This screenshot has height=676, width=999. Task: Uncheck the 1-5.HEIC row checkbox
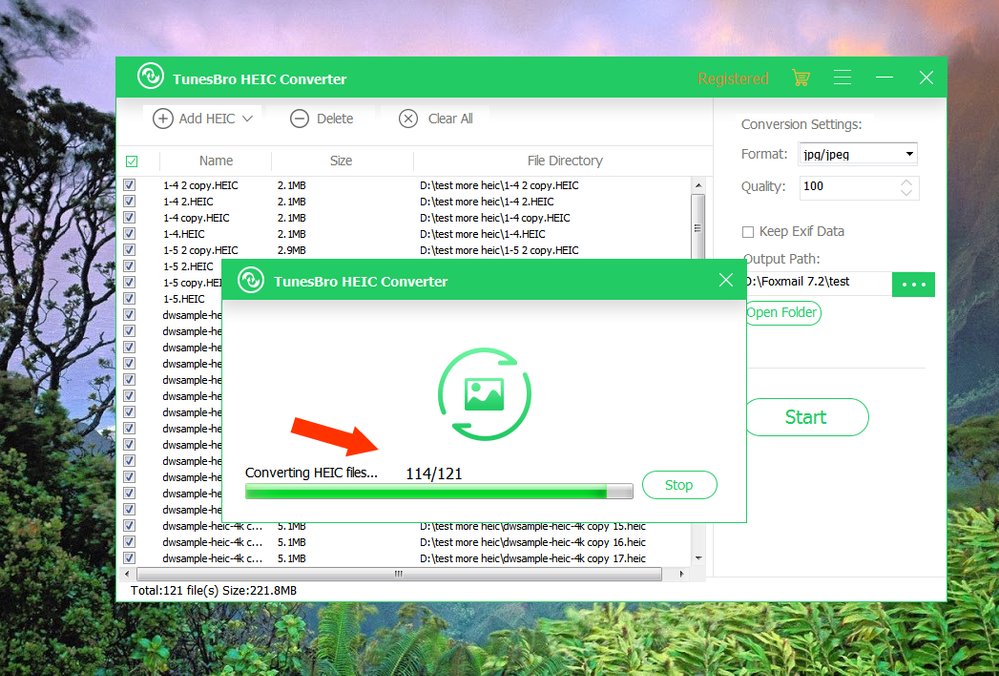click(129, 298)
